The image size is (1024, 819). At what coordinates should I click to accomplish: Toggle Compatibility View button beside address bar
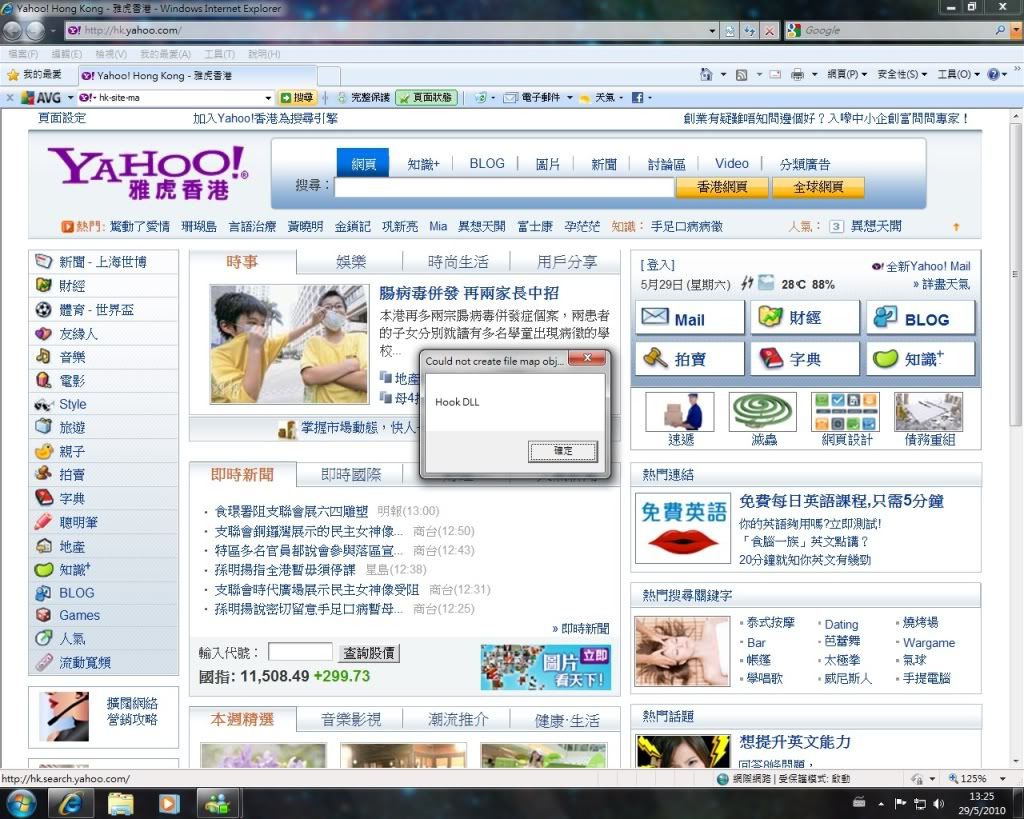pyautogui.click(x=731, y=31)
